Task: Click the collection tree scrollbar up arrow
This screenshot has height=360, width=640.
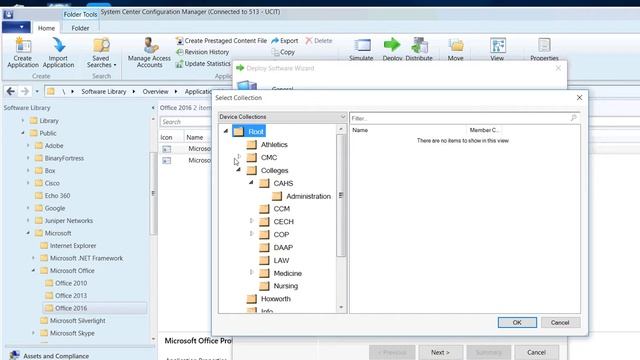Action: click(x=341, y=129)
